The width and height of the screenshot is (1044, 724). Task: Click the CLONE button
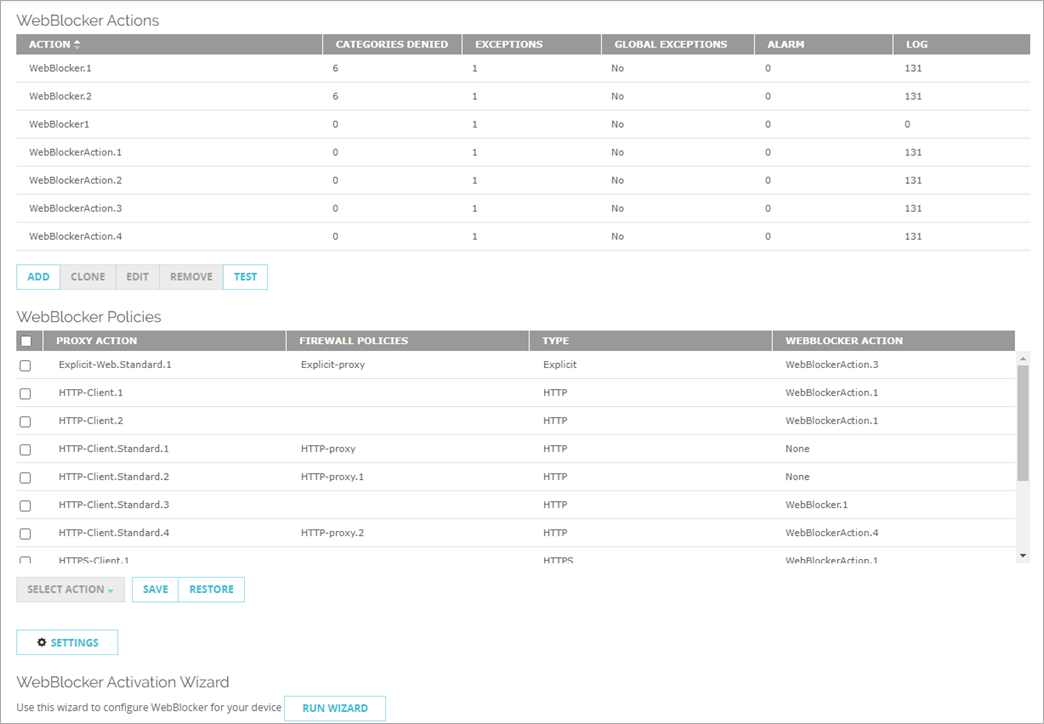click(88, 276)
